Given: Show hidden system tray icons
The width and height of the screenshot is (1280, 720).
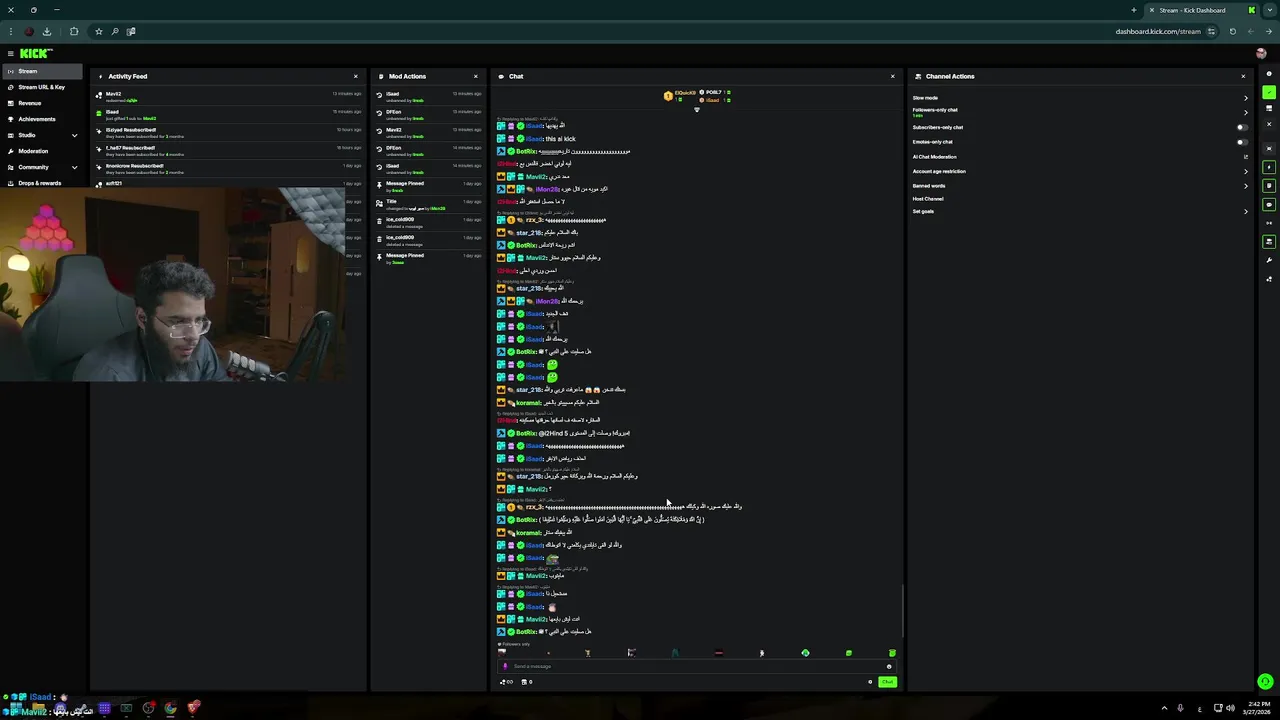Looking at the screenshot, I should click(1163, 708).
